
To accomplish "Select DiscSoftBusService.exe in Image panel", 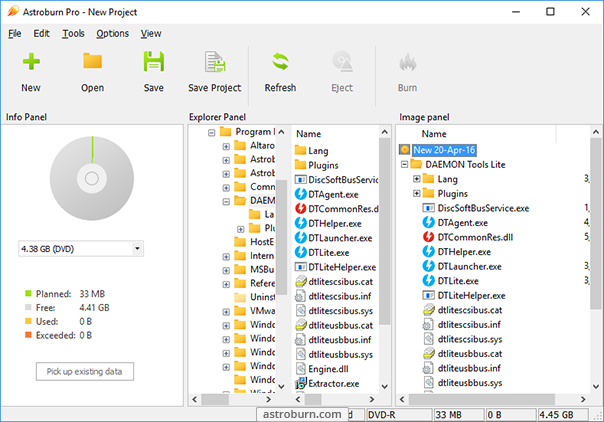I will pos(483,208).
